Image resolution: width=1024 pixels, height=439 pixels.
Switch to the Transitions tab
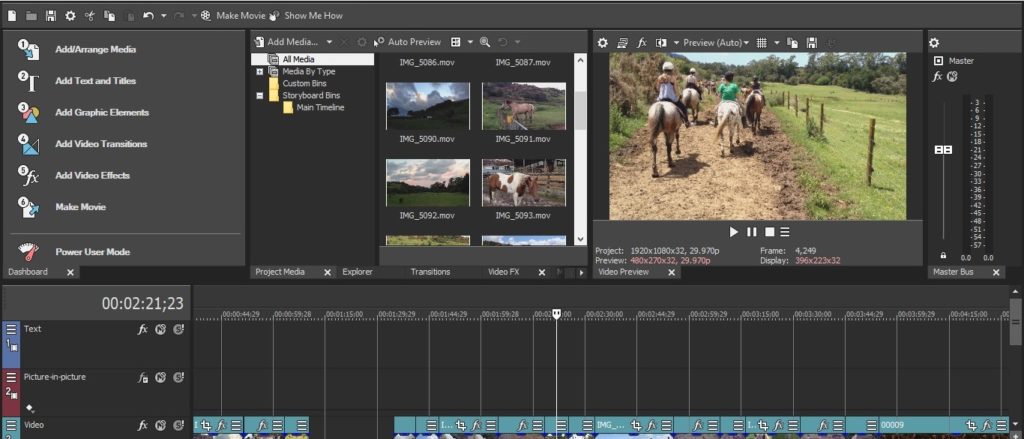point(430,272)
